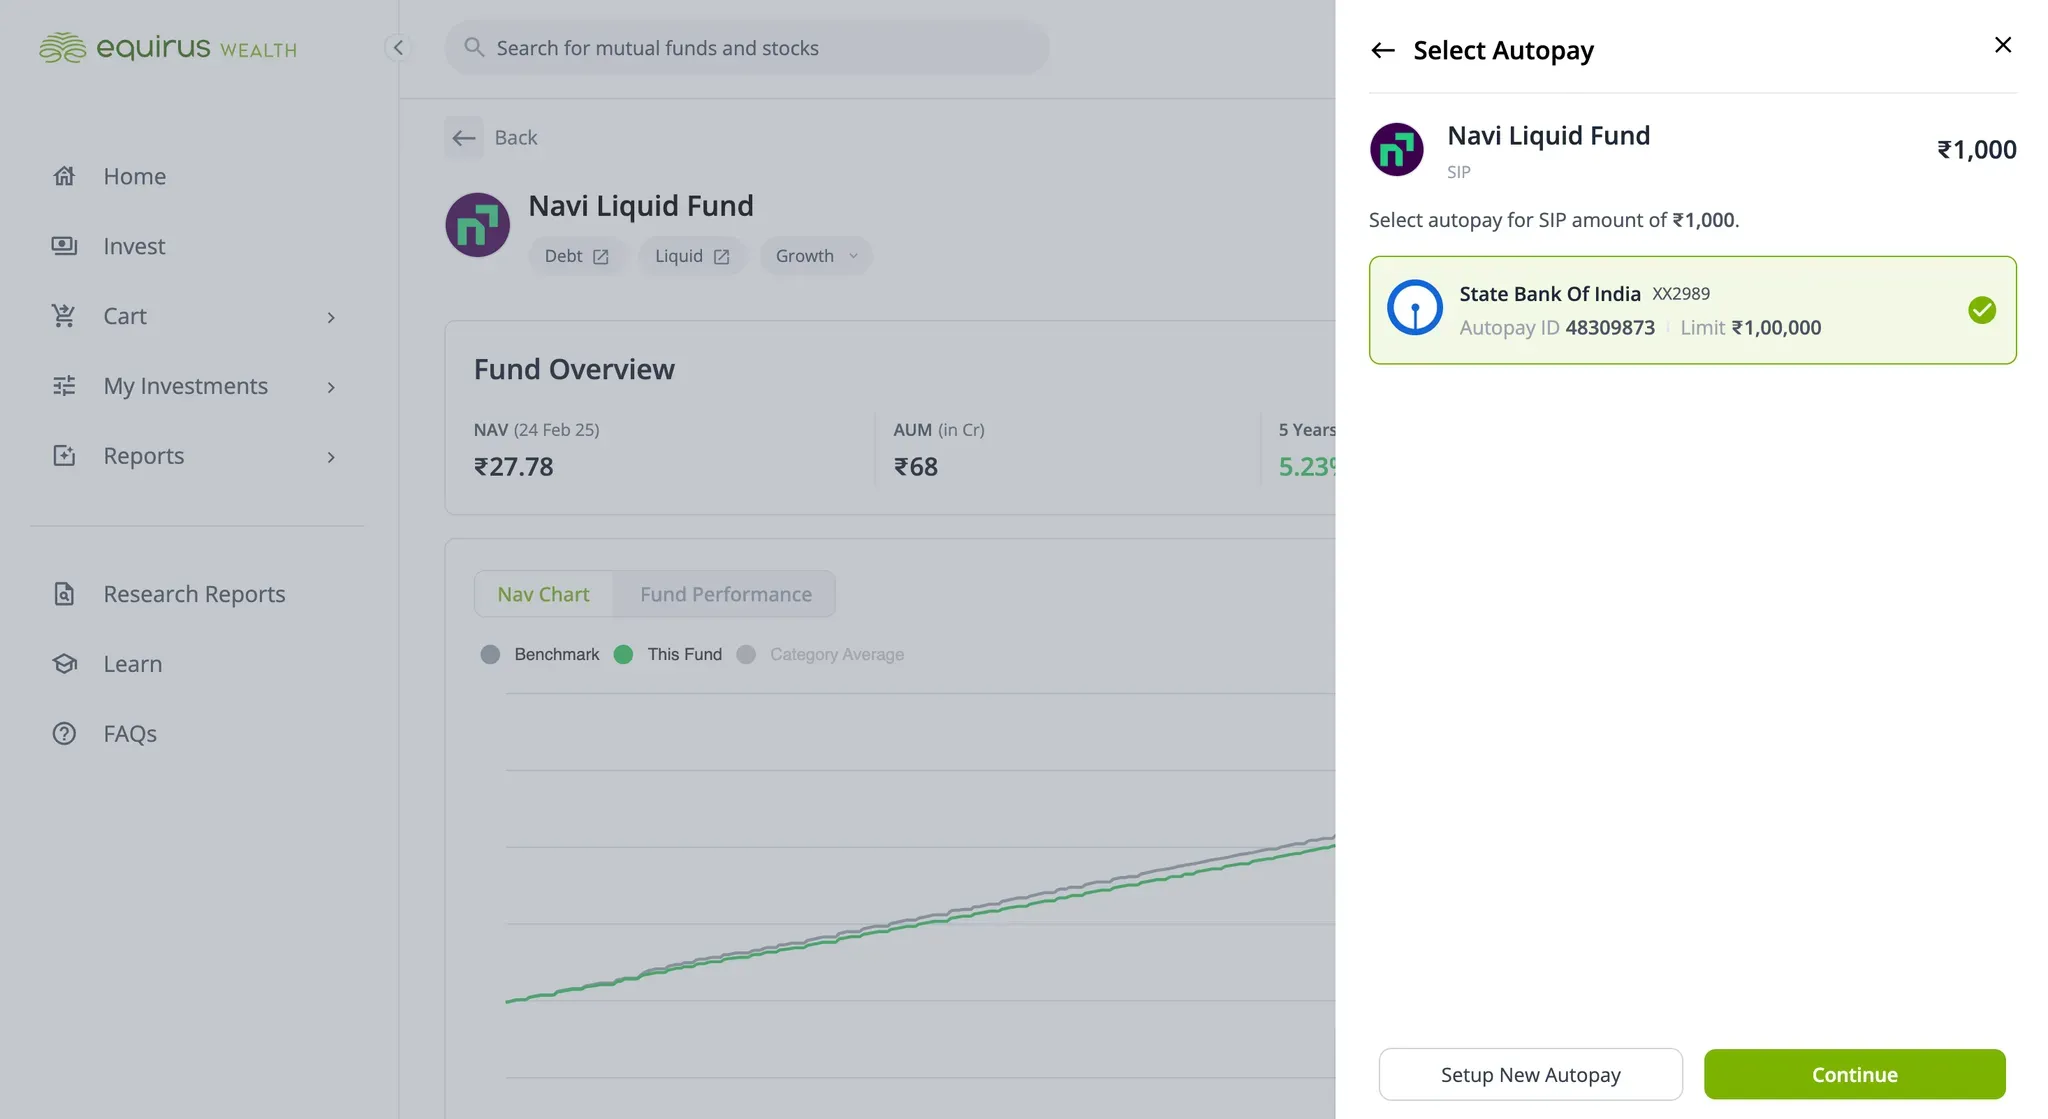
Task: Open the Debt category external link icon
Action: point(600,257)
